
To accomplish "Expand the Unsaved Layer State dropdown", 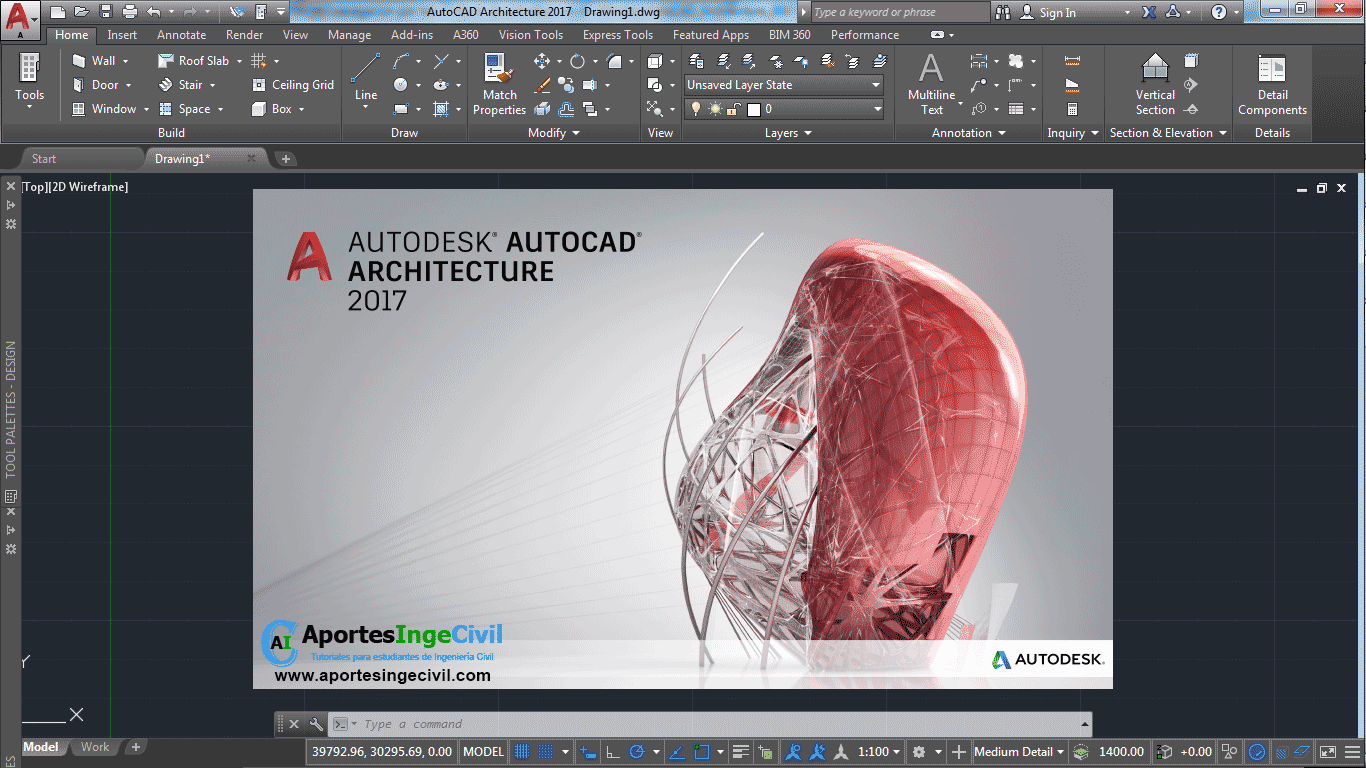I will 876,85.
